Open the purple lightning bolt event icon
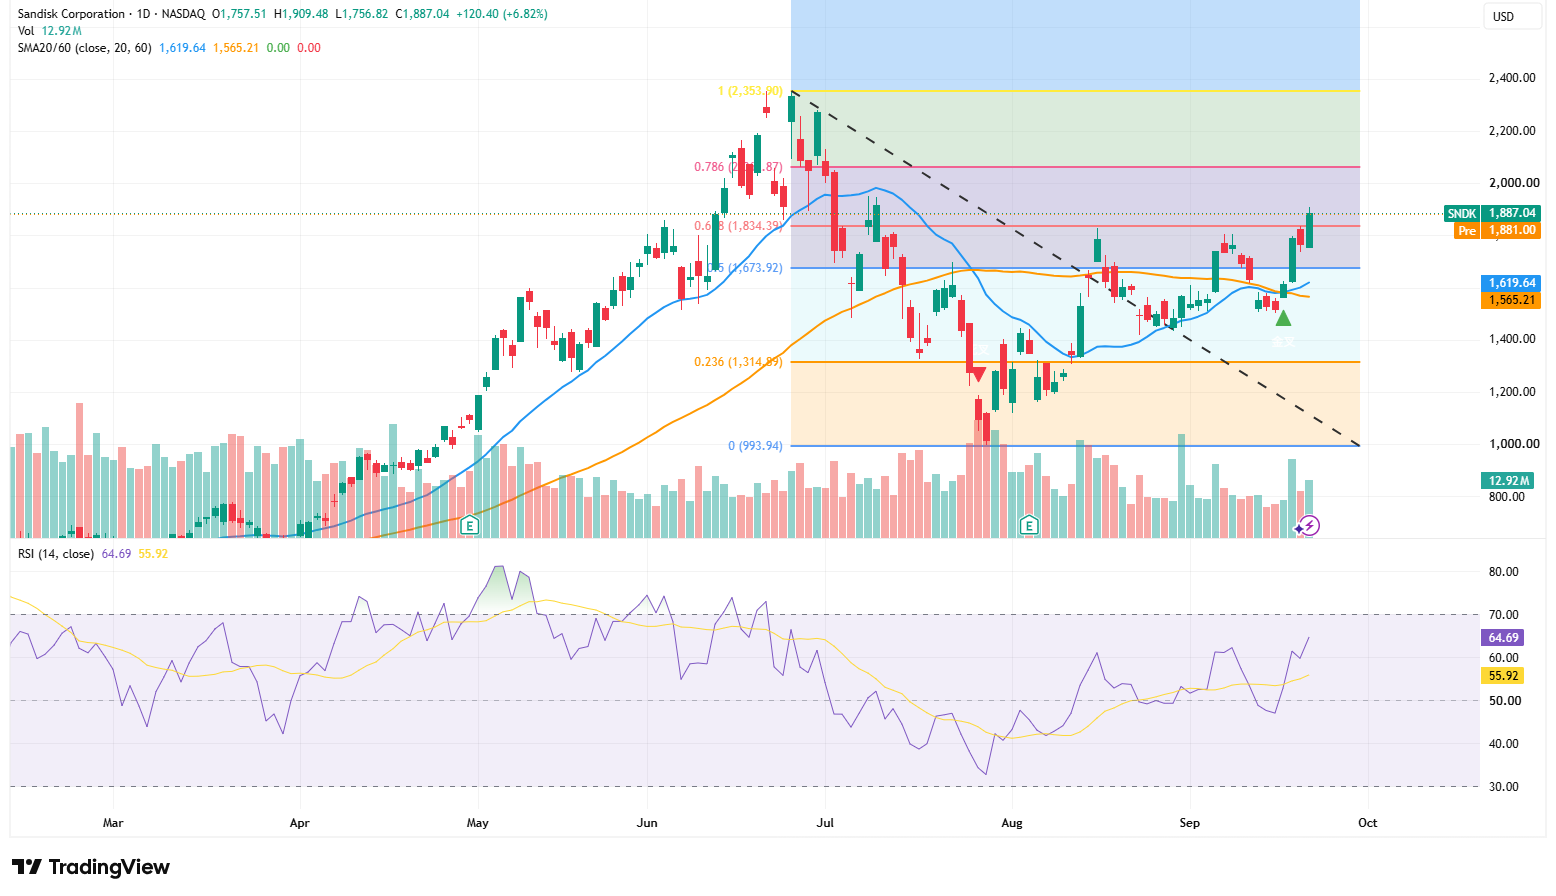This screenshot has height=896, width=1556. (1310, 525)
